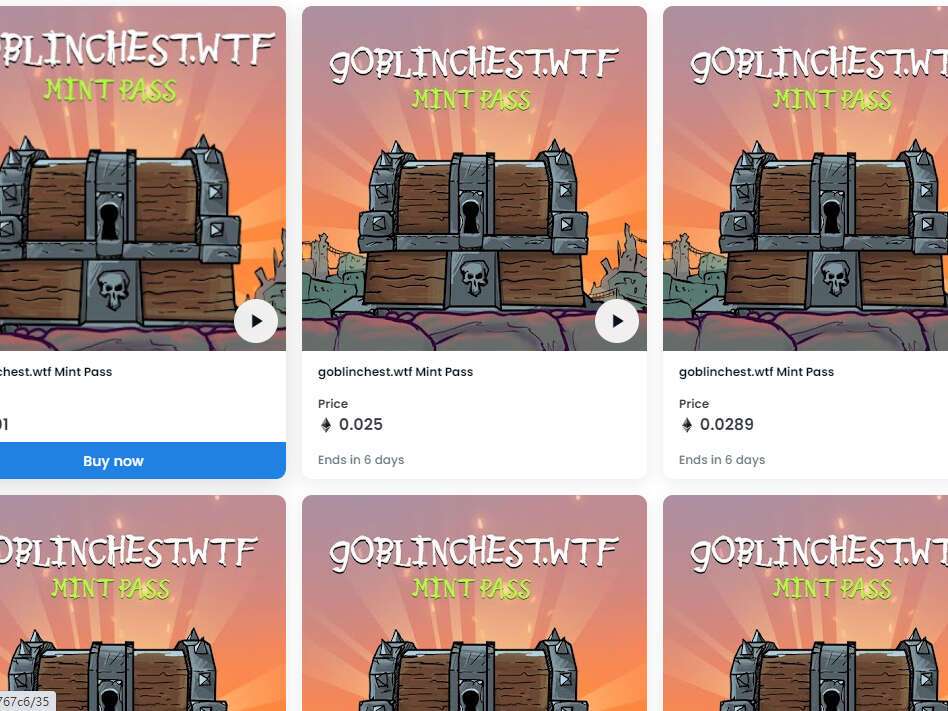This screenshot has height=711, width=948.
Task: Click the Price label above 0.0289
Action: (x=694, y=404)
